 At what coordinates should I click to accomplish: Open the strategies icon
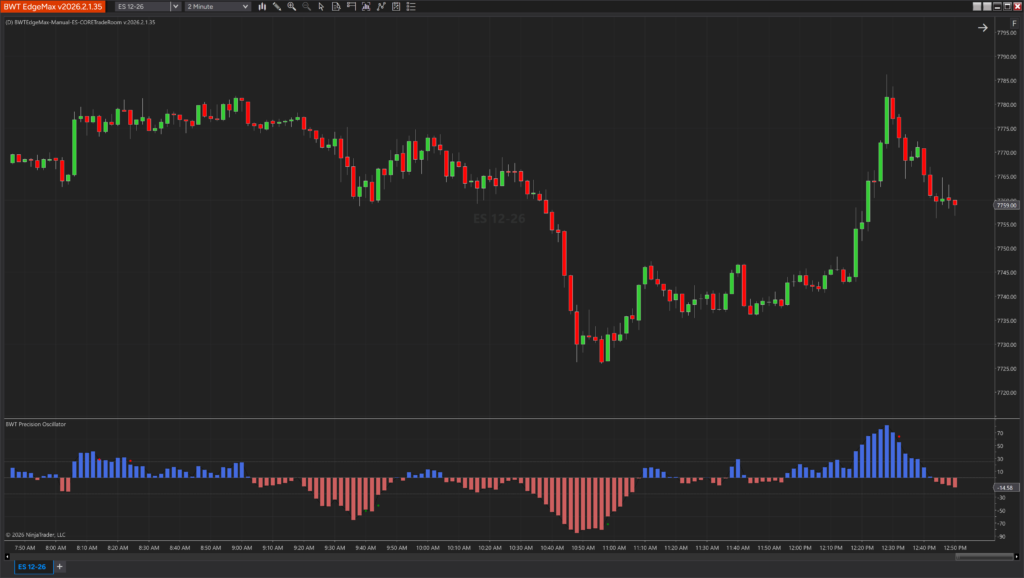396,7
